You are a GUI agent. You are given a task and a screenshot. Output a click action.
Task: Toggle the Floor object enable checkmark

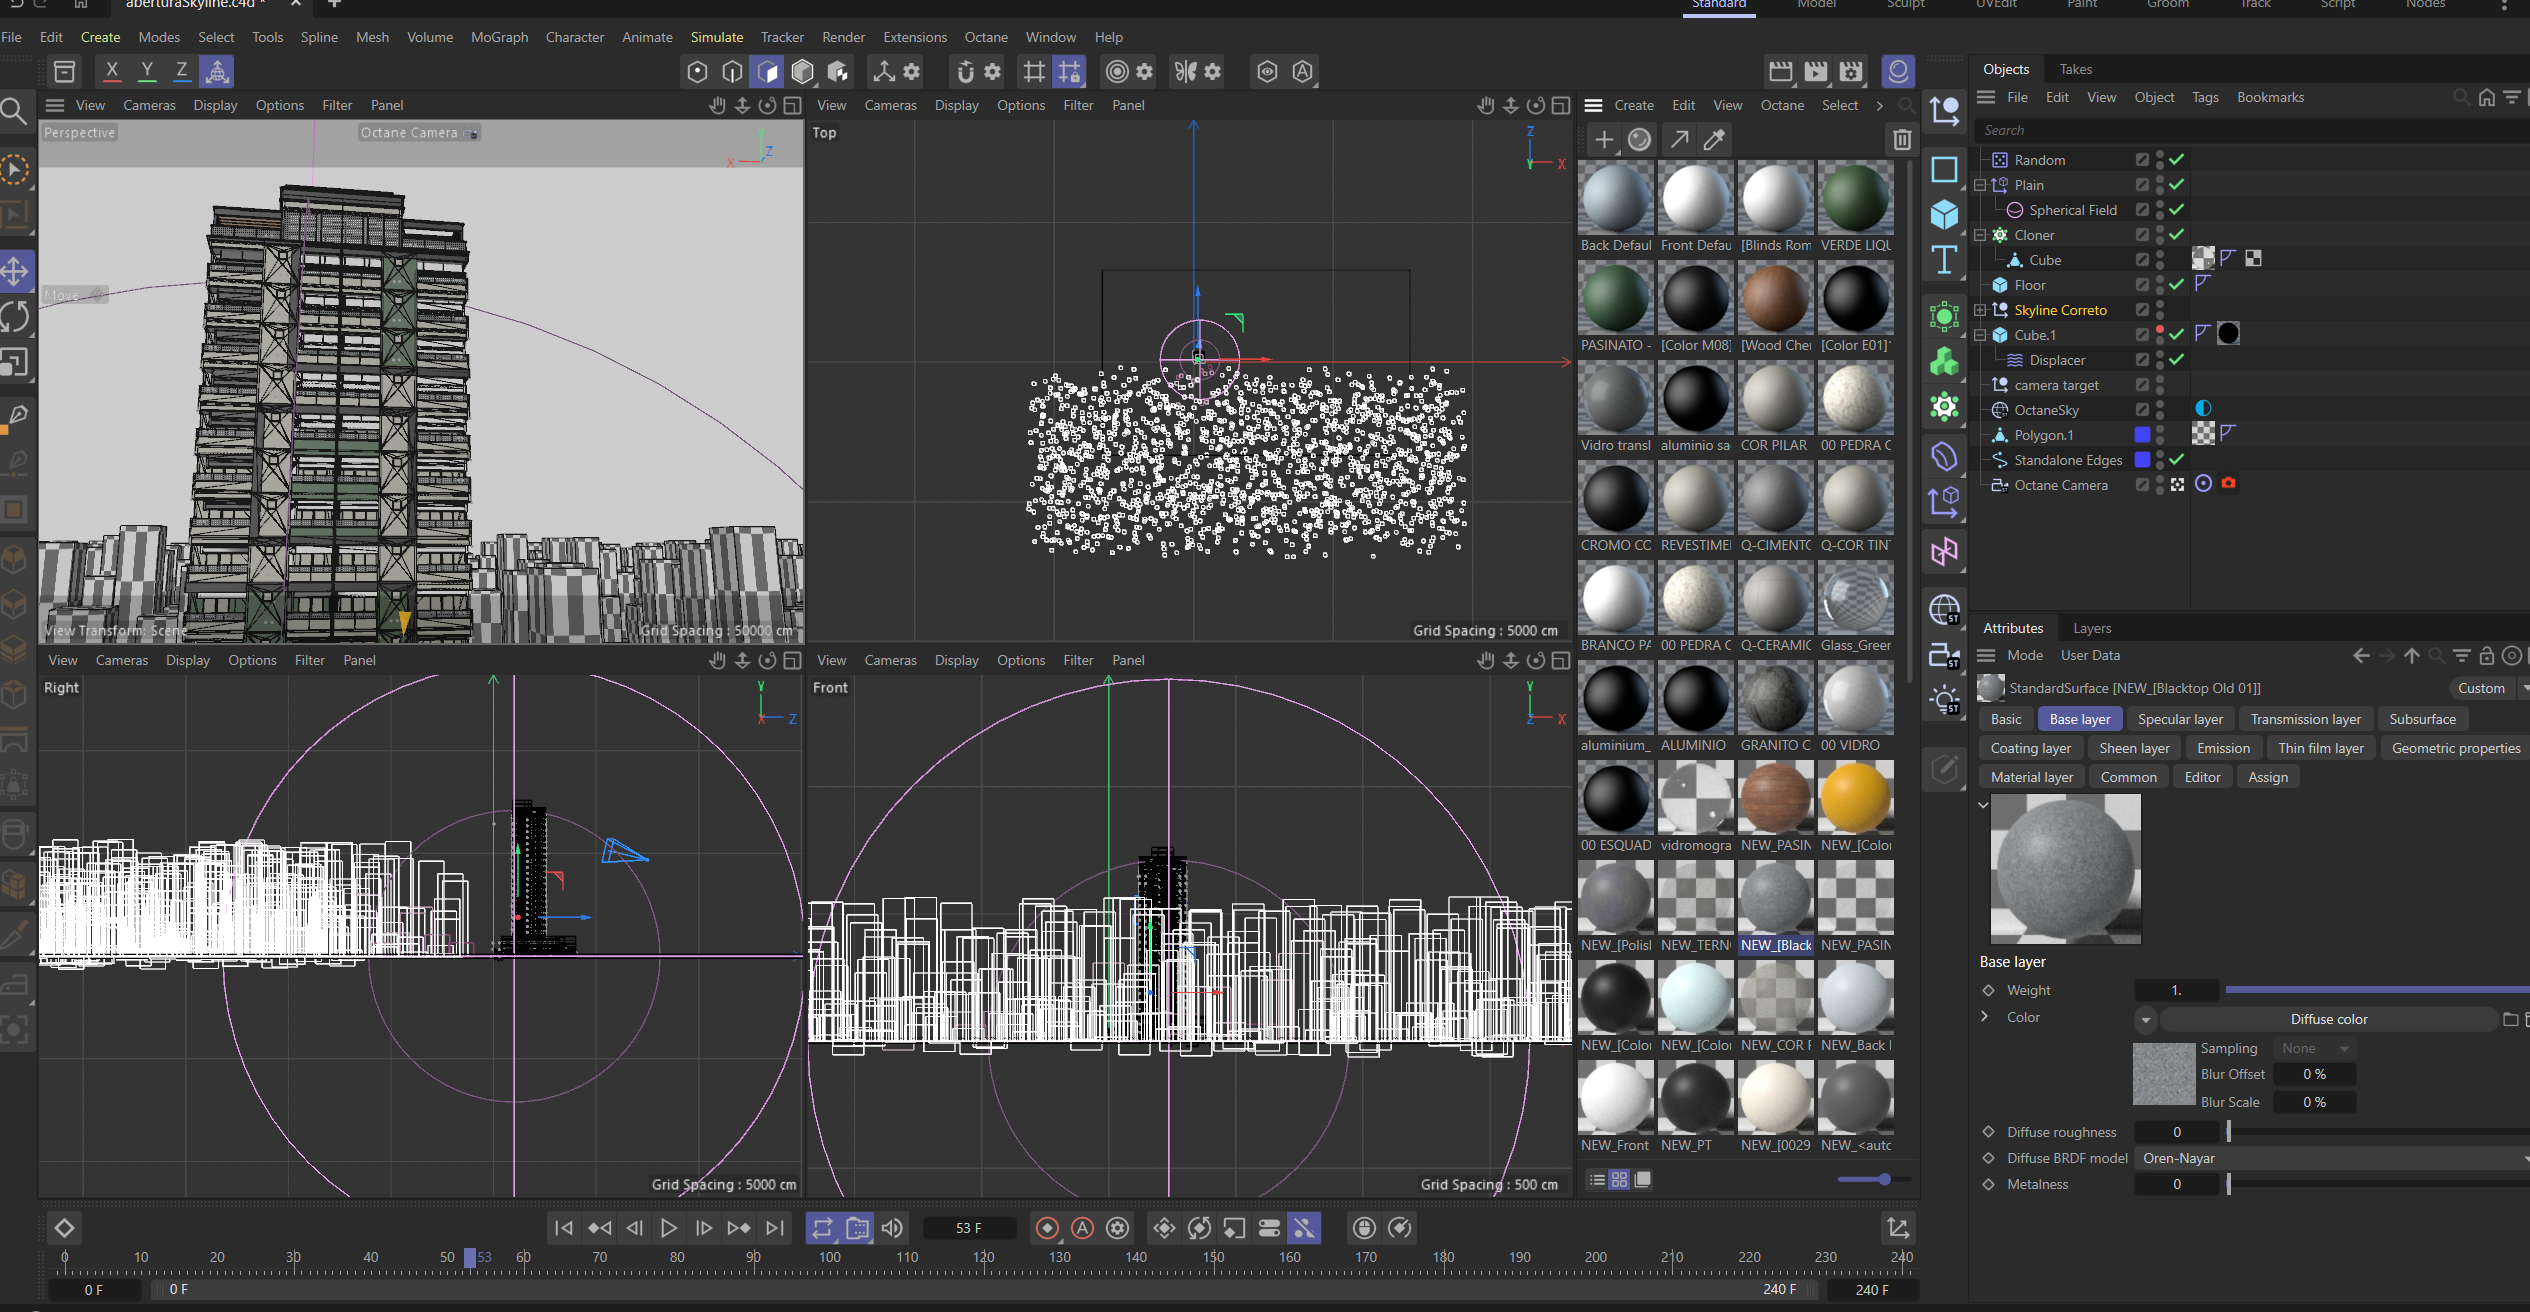click(2176, 285)
